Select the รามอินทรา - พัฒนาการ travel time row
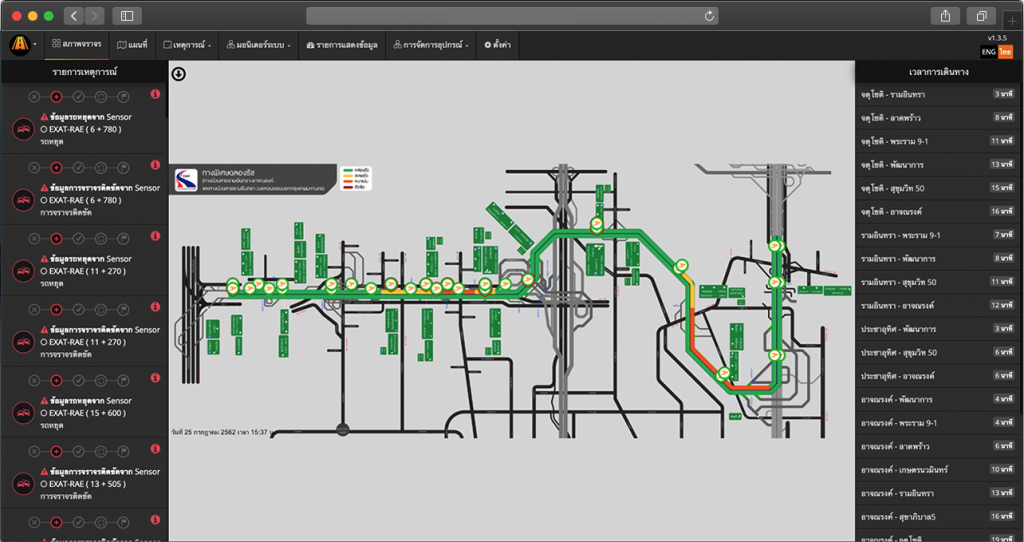1024x542 pixels. (x=936, y=259)
